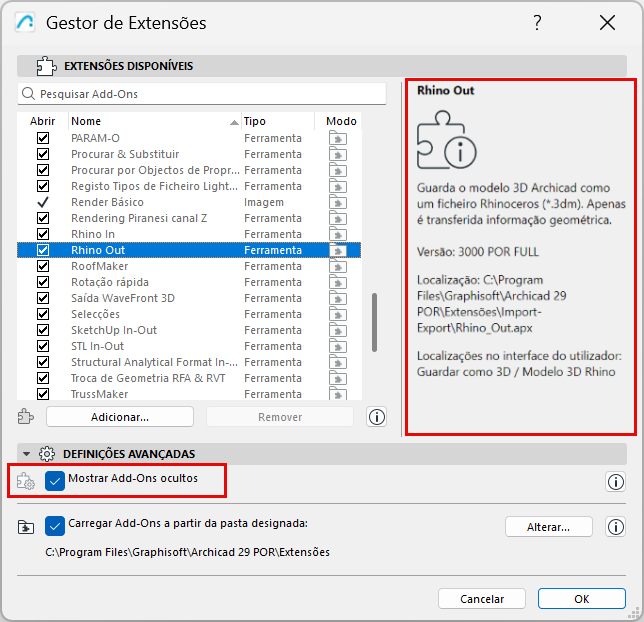Click the Extensões folder path text

187,552
